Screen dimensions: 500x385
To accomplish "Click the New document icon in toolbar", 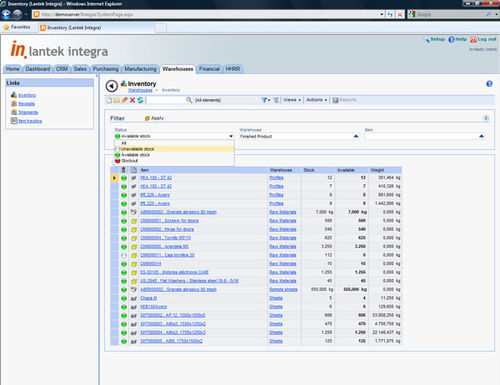I will (x=109, y=100).
